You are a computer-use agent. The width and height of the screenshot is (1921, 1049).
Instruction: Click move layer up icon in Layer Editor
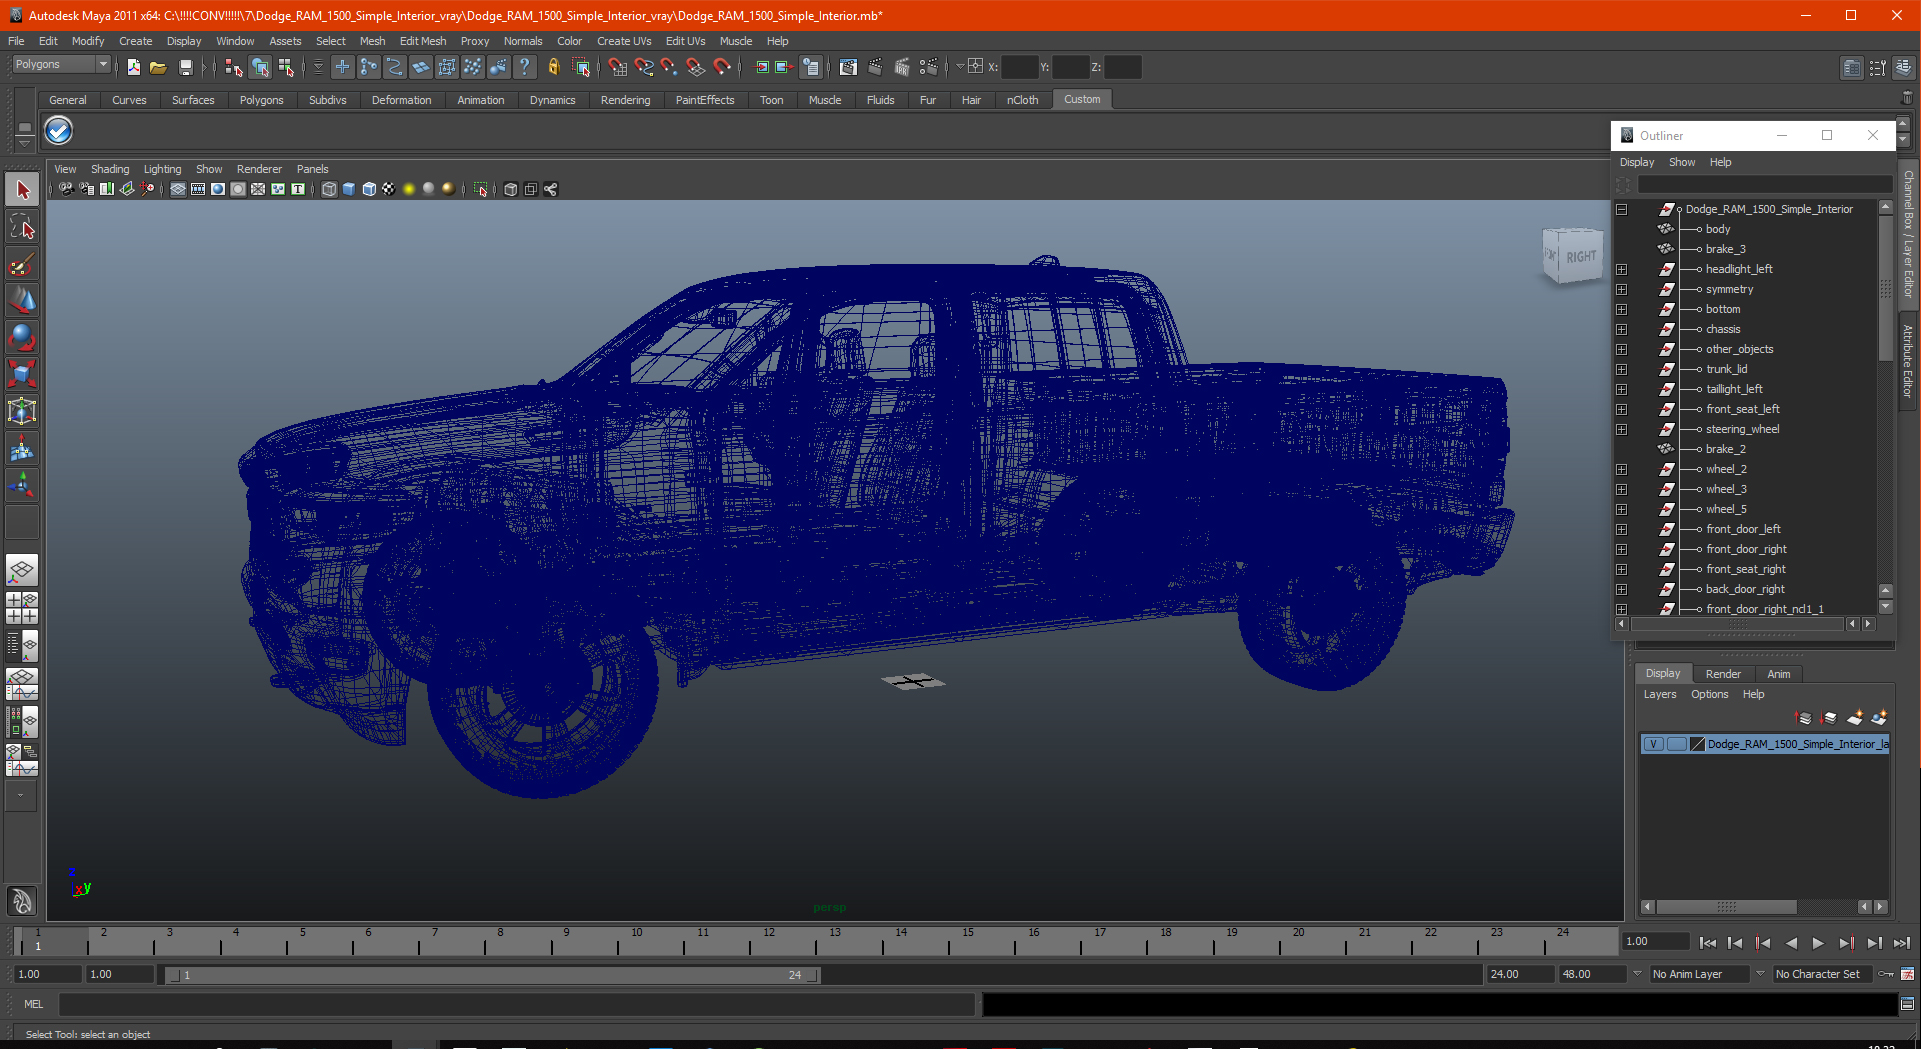tap(1804, 718)
